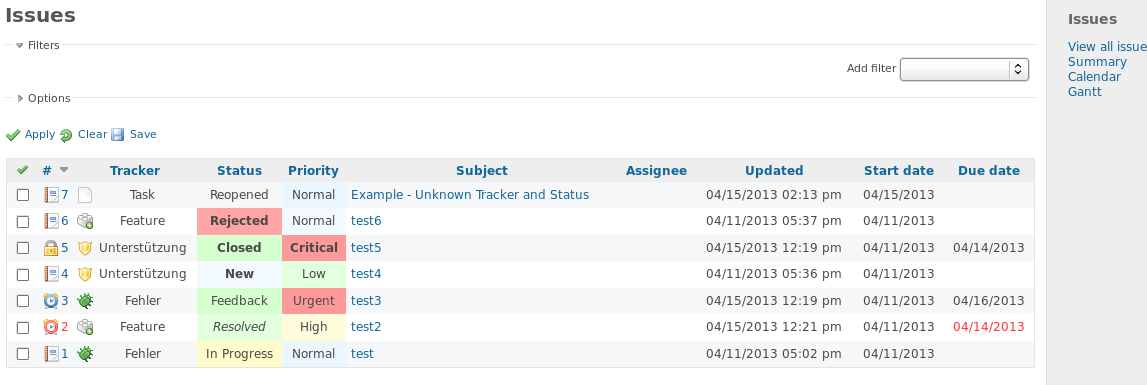The image size is (1147, 385).
Task: Select the checkbox for issue 5
Action: [x=23, y=248]
